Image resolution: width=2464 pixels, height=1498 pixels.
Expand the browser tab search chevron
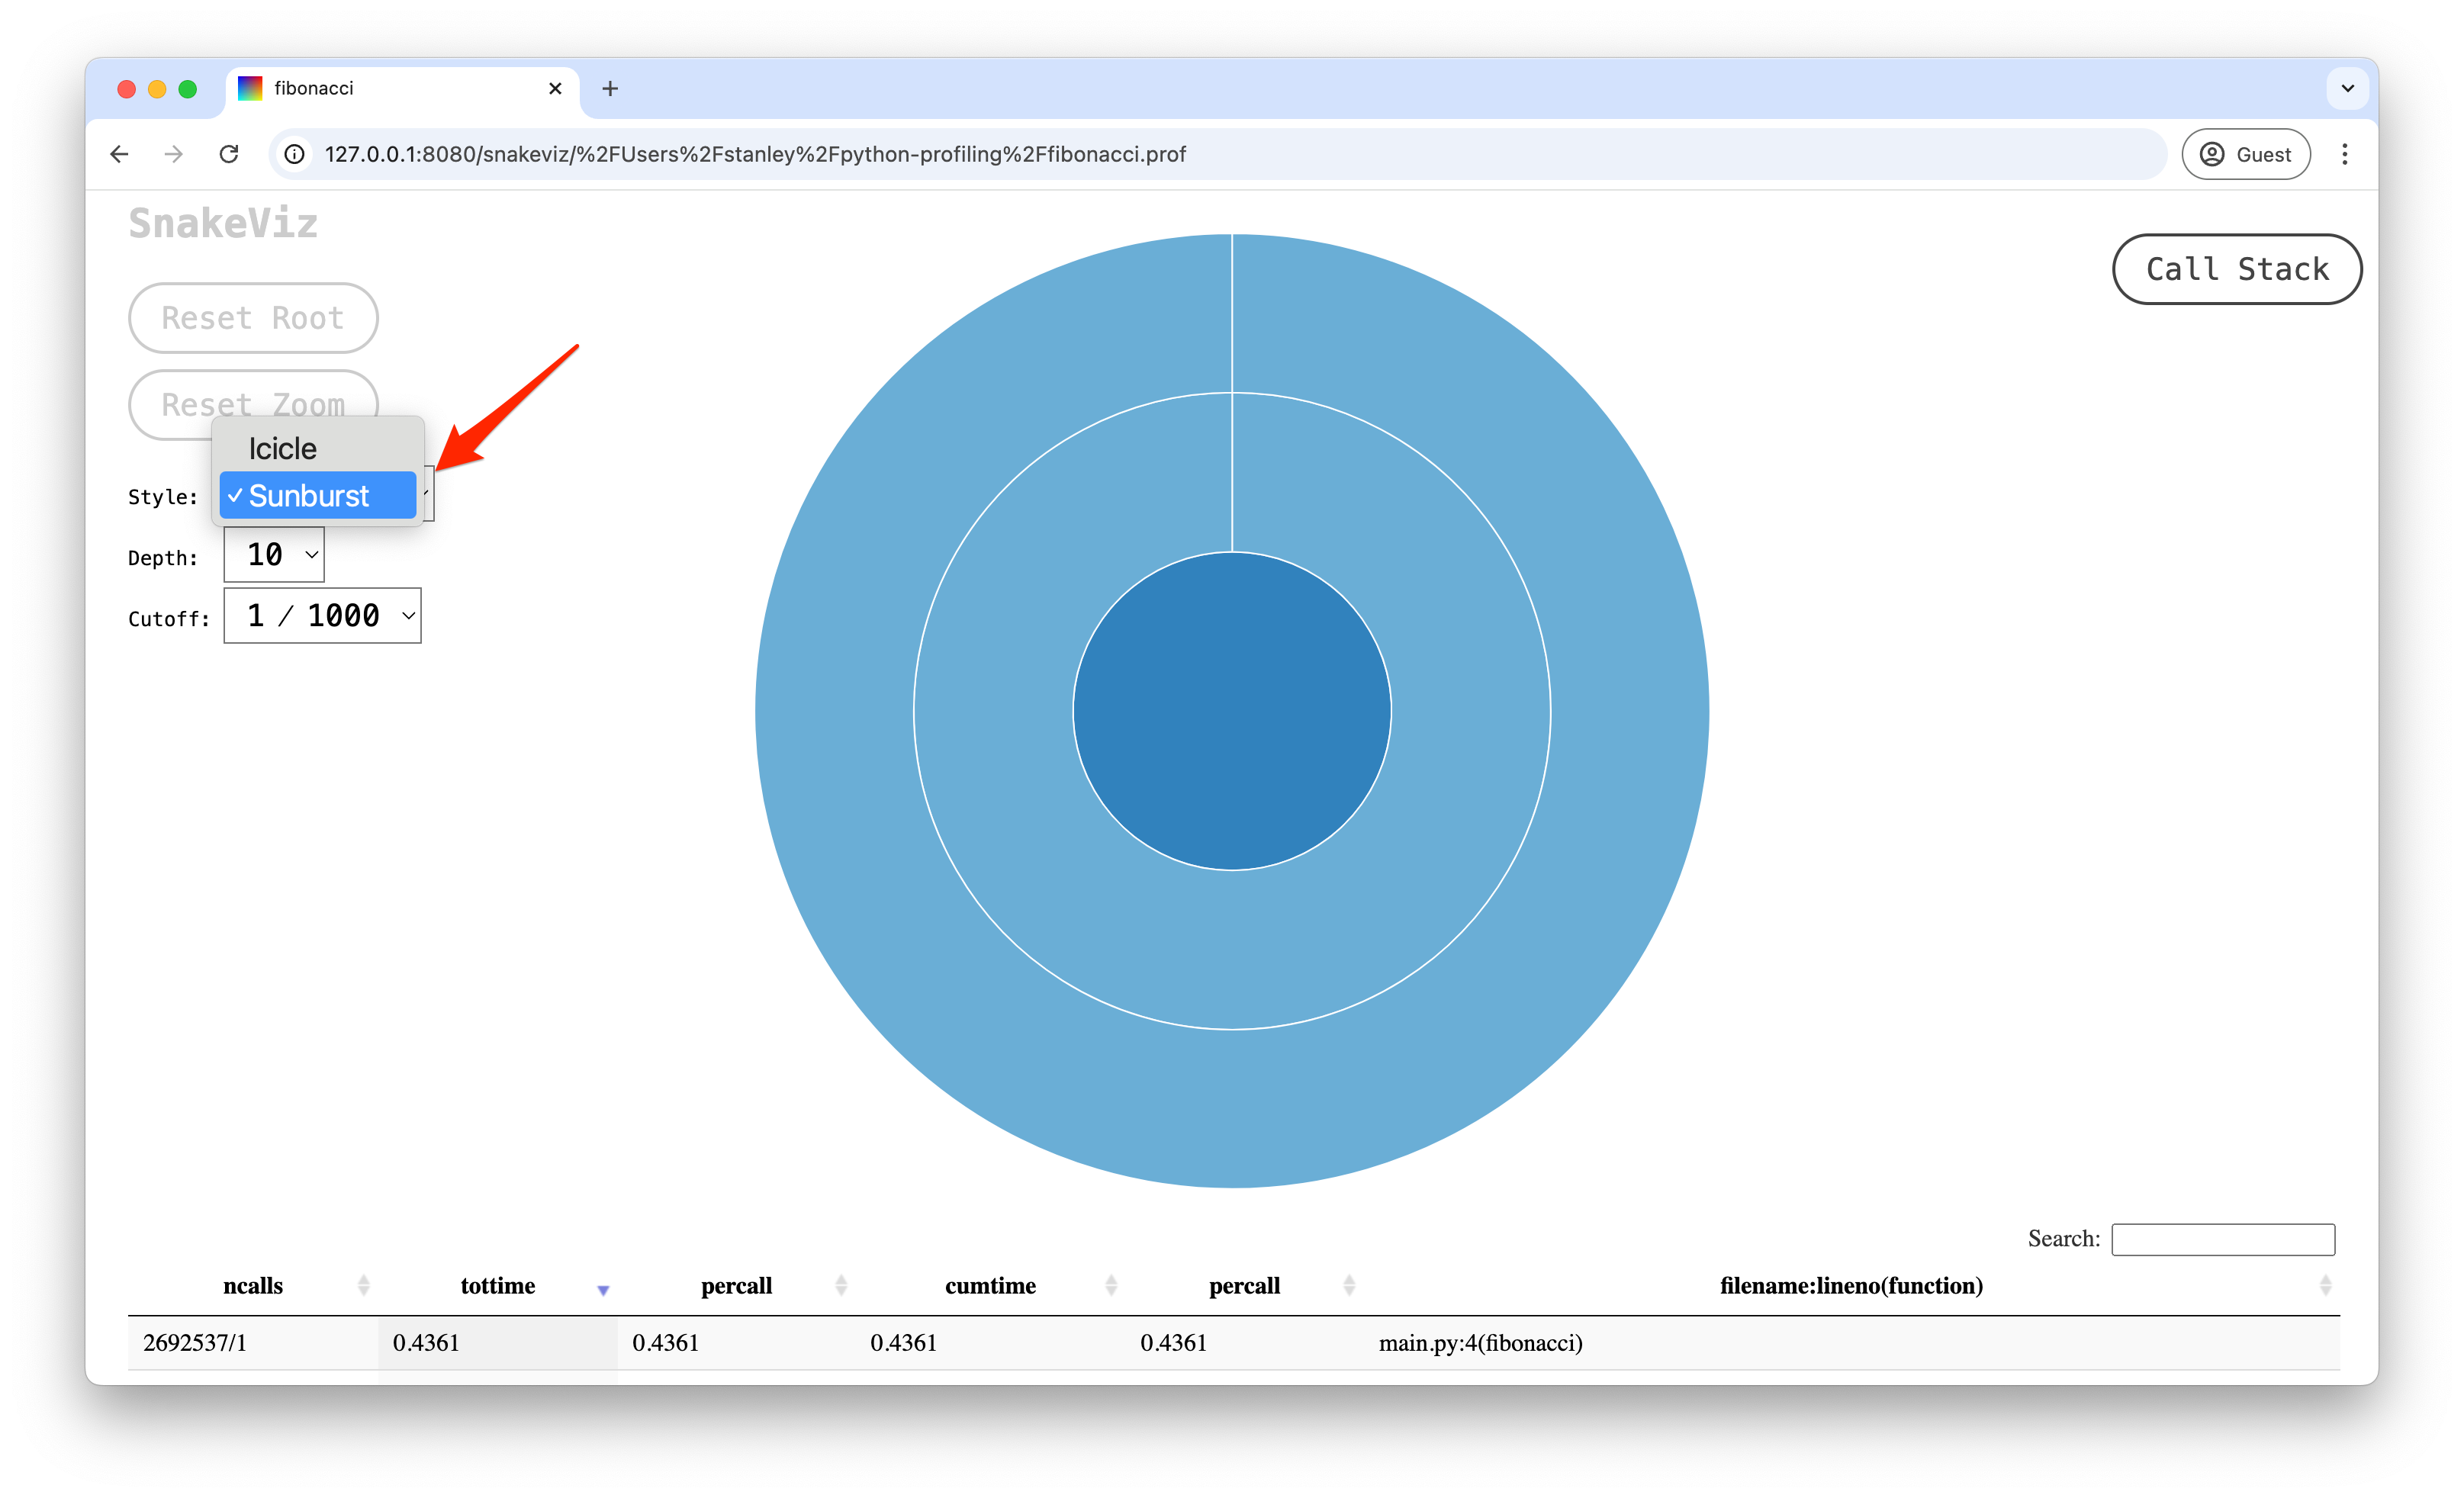point(2348,88)
